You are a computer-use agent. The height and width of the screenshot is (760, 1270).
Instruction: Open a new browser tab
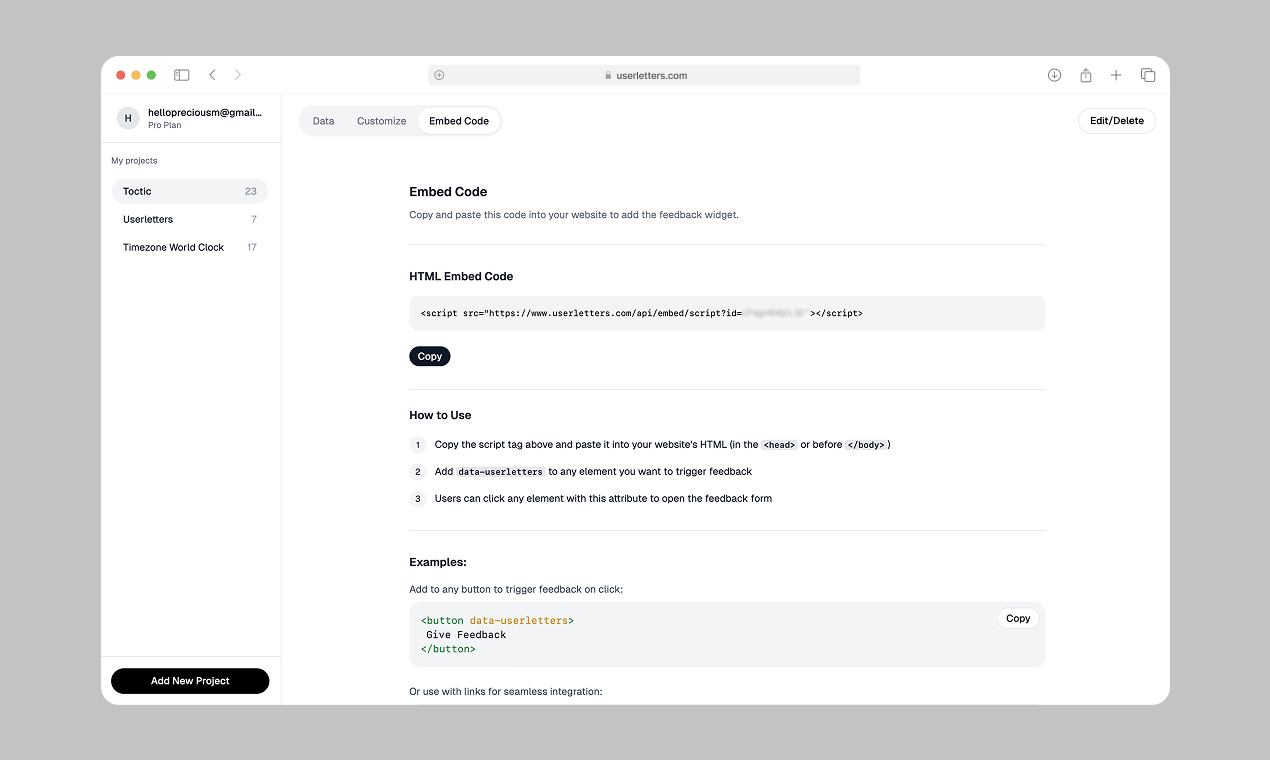click(1116, 74)
